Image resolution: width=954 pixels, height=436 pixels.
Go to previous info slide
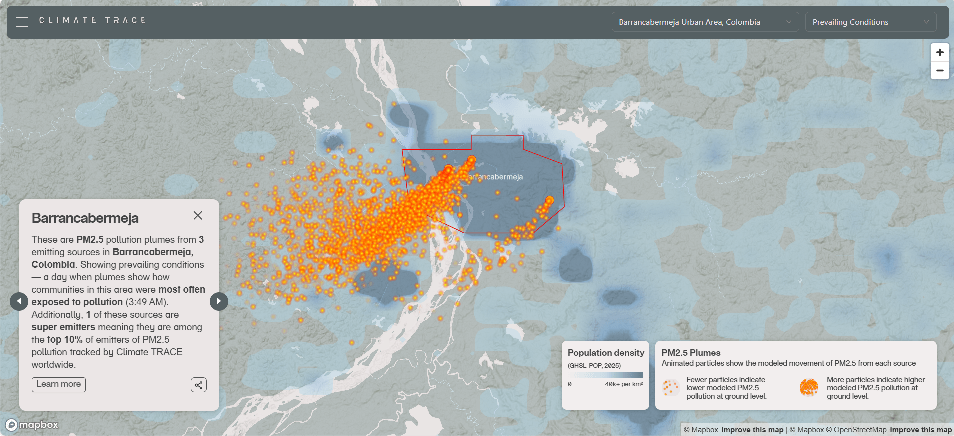18,301
